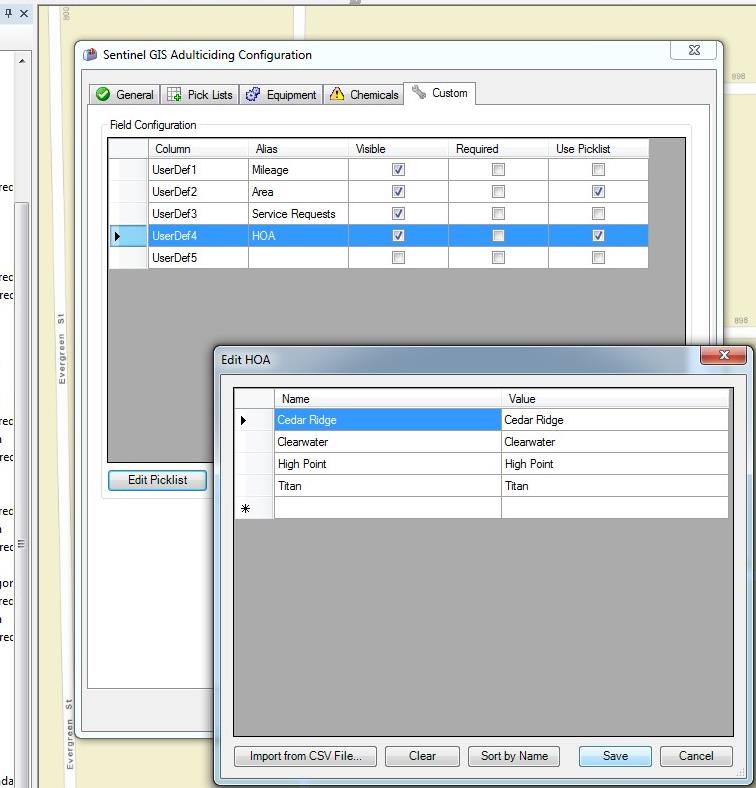Select the Area alias cell
The width and height of the screenshot is (756, 788).
click(x=298, y=192)
